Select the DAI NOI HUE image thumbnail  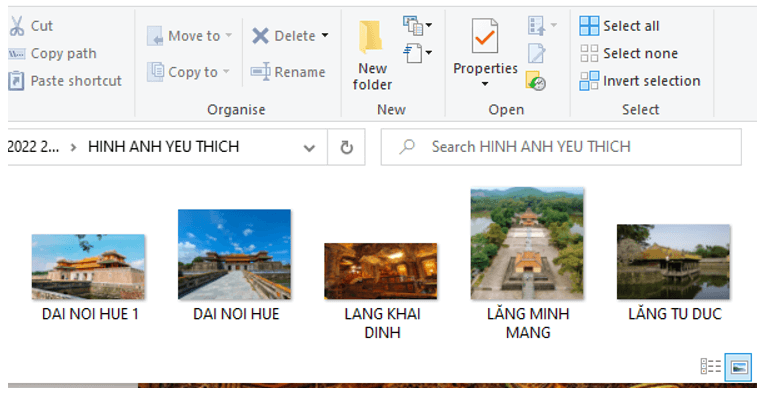[x=234, y=254]
